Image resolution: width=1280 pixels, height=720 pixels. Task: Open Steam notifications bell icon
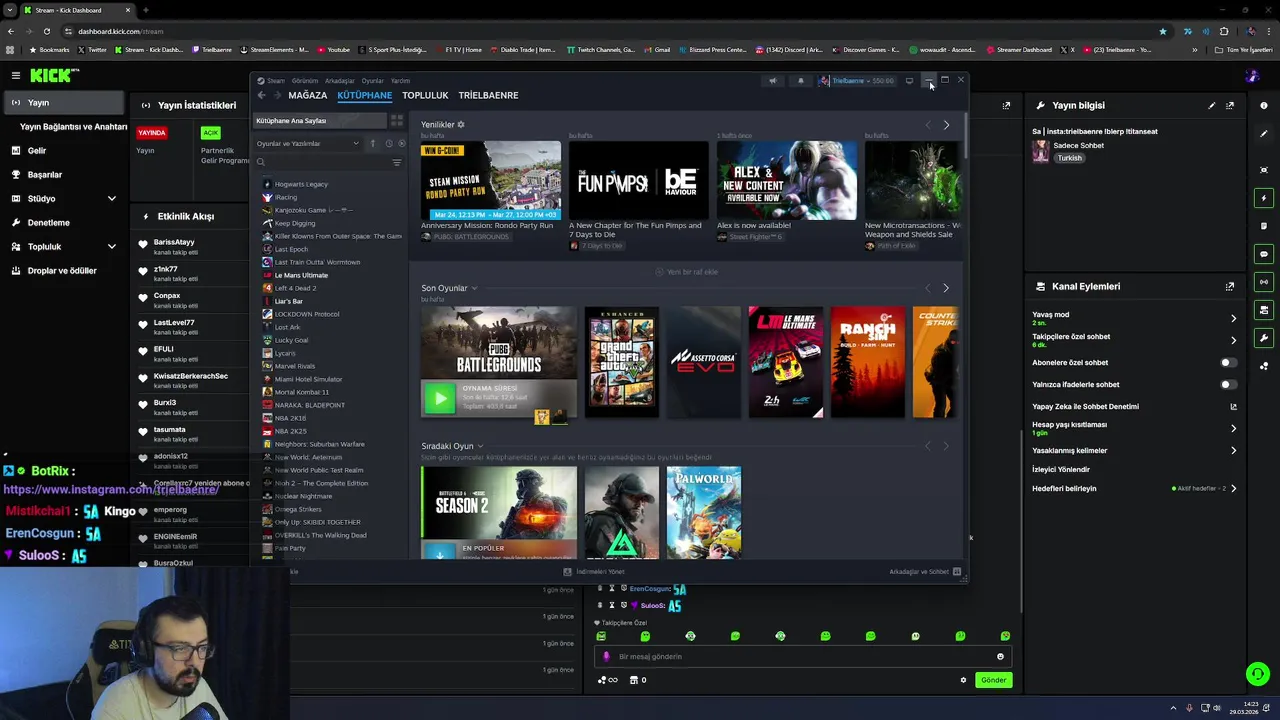[x=800, y=81]
